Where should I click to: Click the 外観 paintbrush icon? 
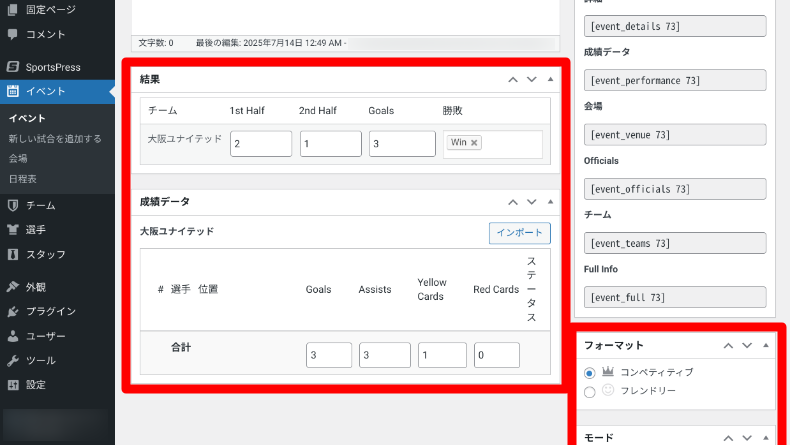click(x=13, y=287)
